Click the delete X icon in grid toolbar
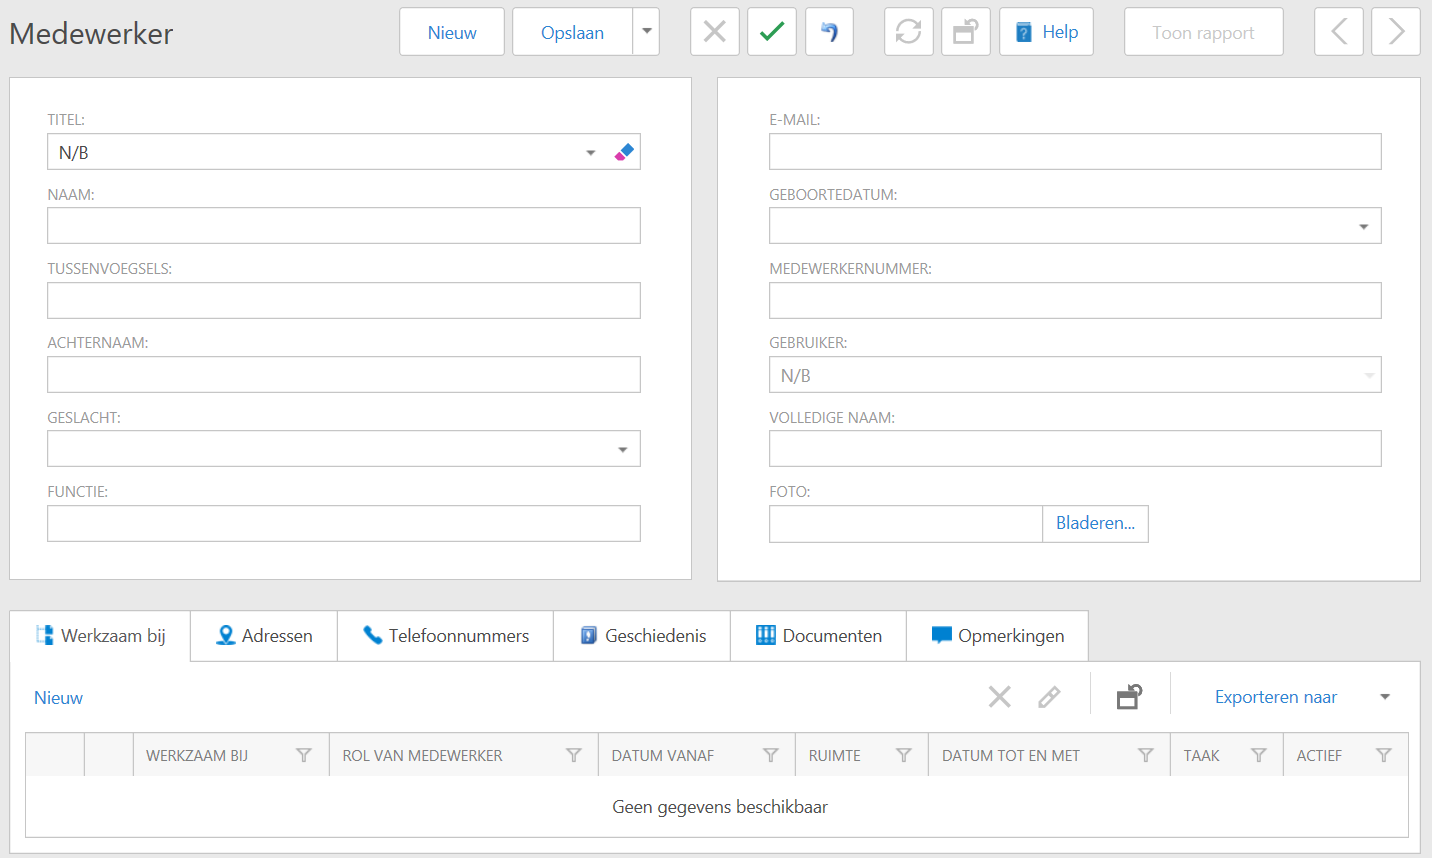This screenshot has width=1432, height=858. (999, 697)
